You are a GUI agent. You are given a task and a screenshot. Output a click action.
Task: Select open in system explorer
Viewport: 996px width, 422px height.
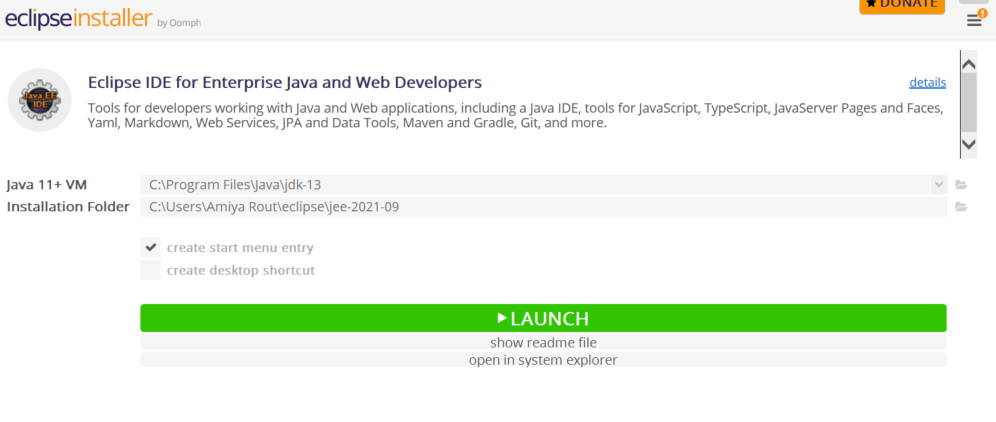[543, 360]
